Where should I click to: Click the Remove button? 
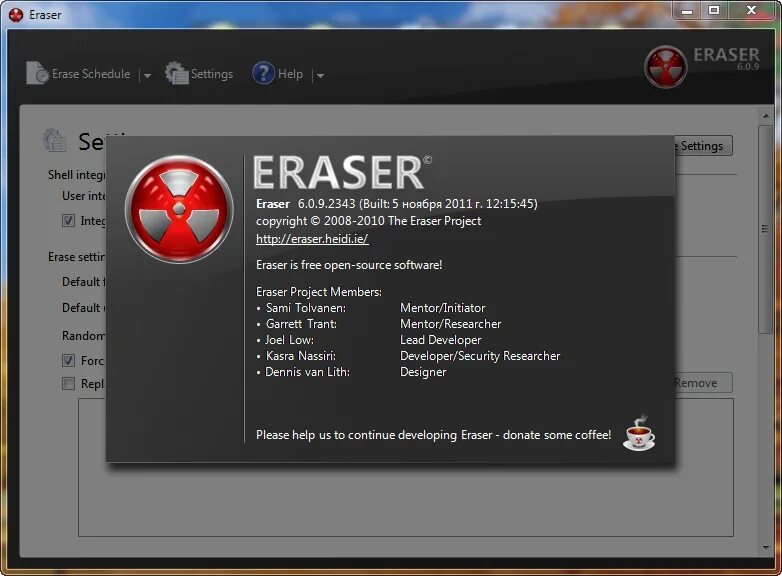(x=703, y=383)
